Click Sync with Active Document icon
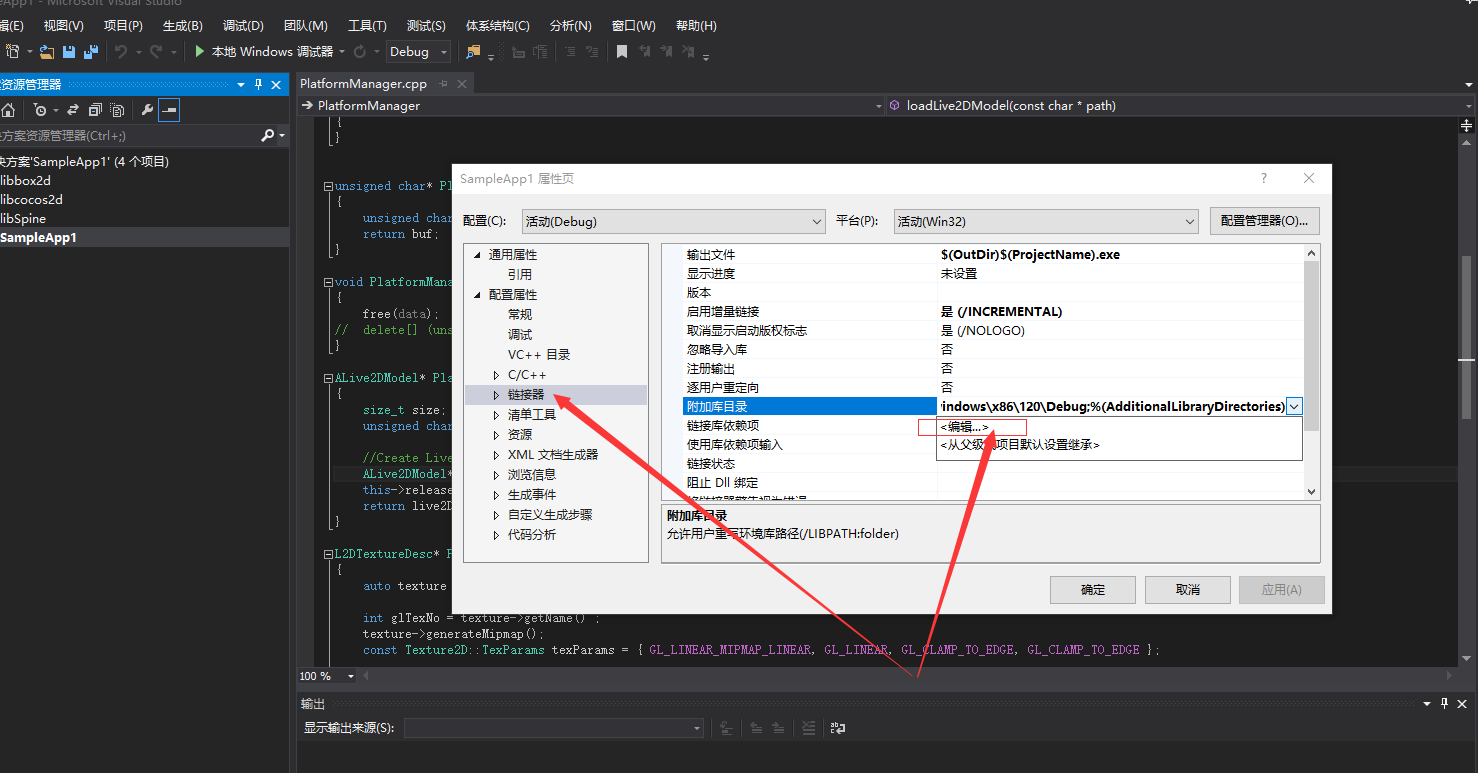The image size is (1478, 773). [73, 110]
